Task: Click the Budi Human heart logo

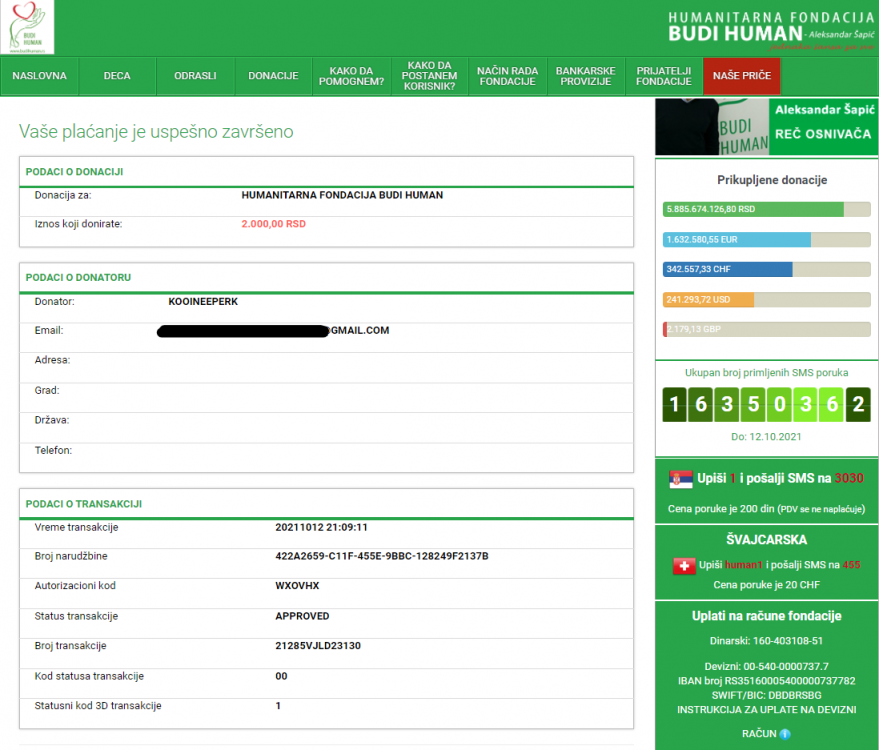Action: pyautogui.click(x=28, y=27)
